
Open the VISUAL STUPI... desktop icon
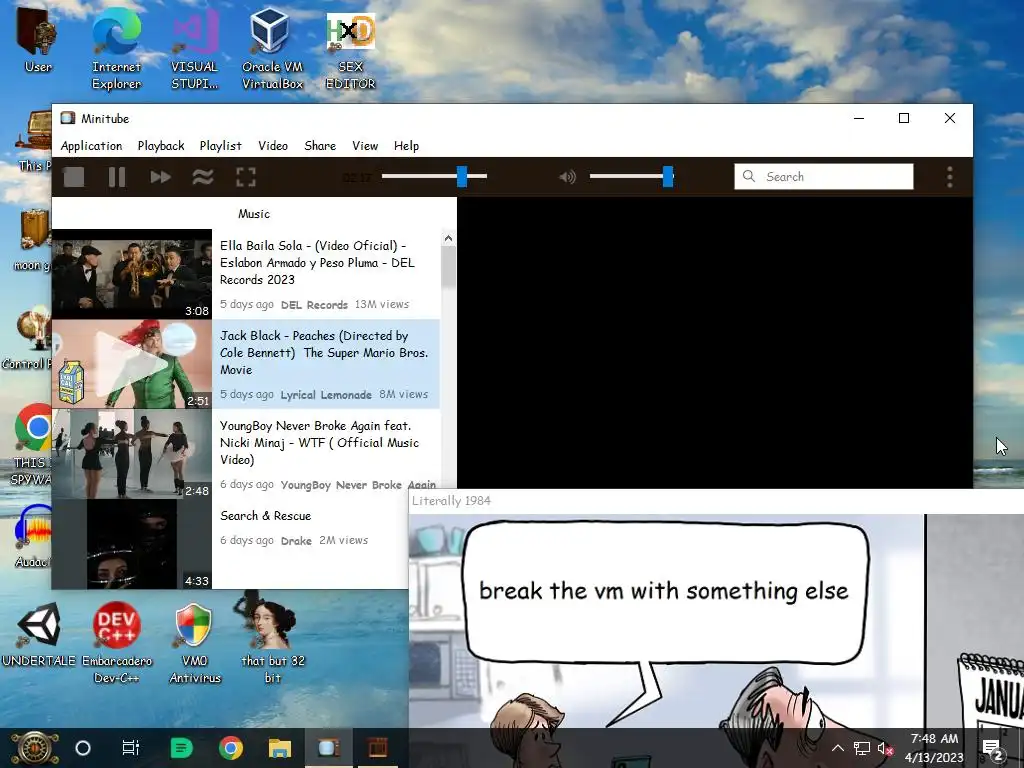pyautogui.click(x=194, y=48)
